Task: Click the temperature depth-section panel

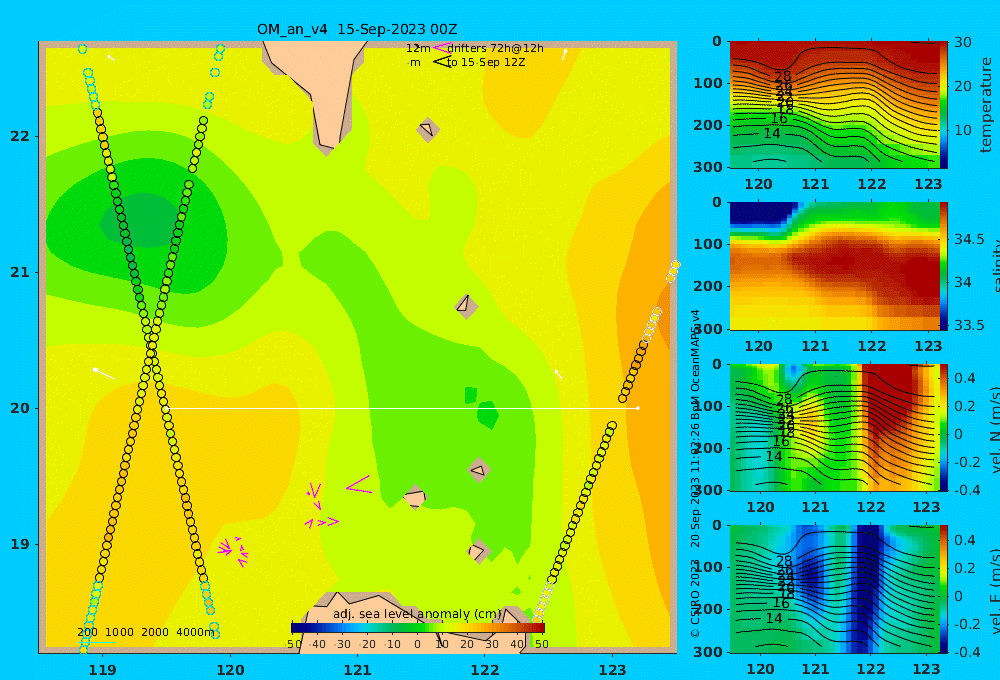Action: [835, 105]
